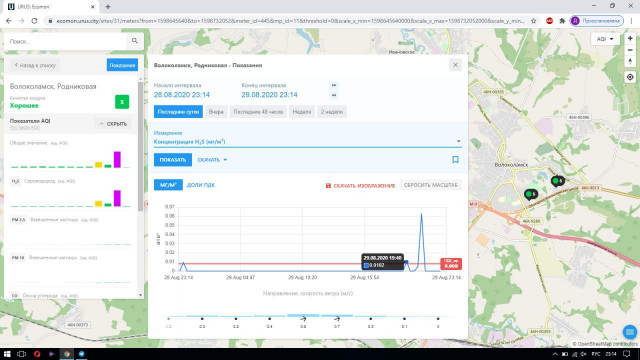Bookmark the current chart view
The image size is (640, 360).
456,160
